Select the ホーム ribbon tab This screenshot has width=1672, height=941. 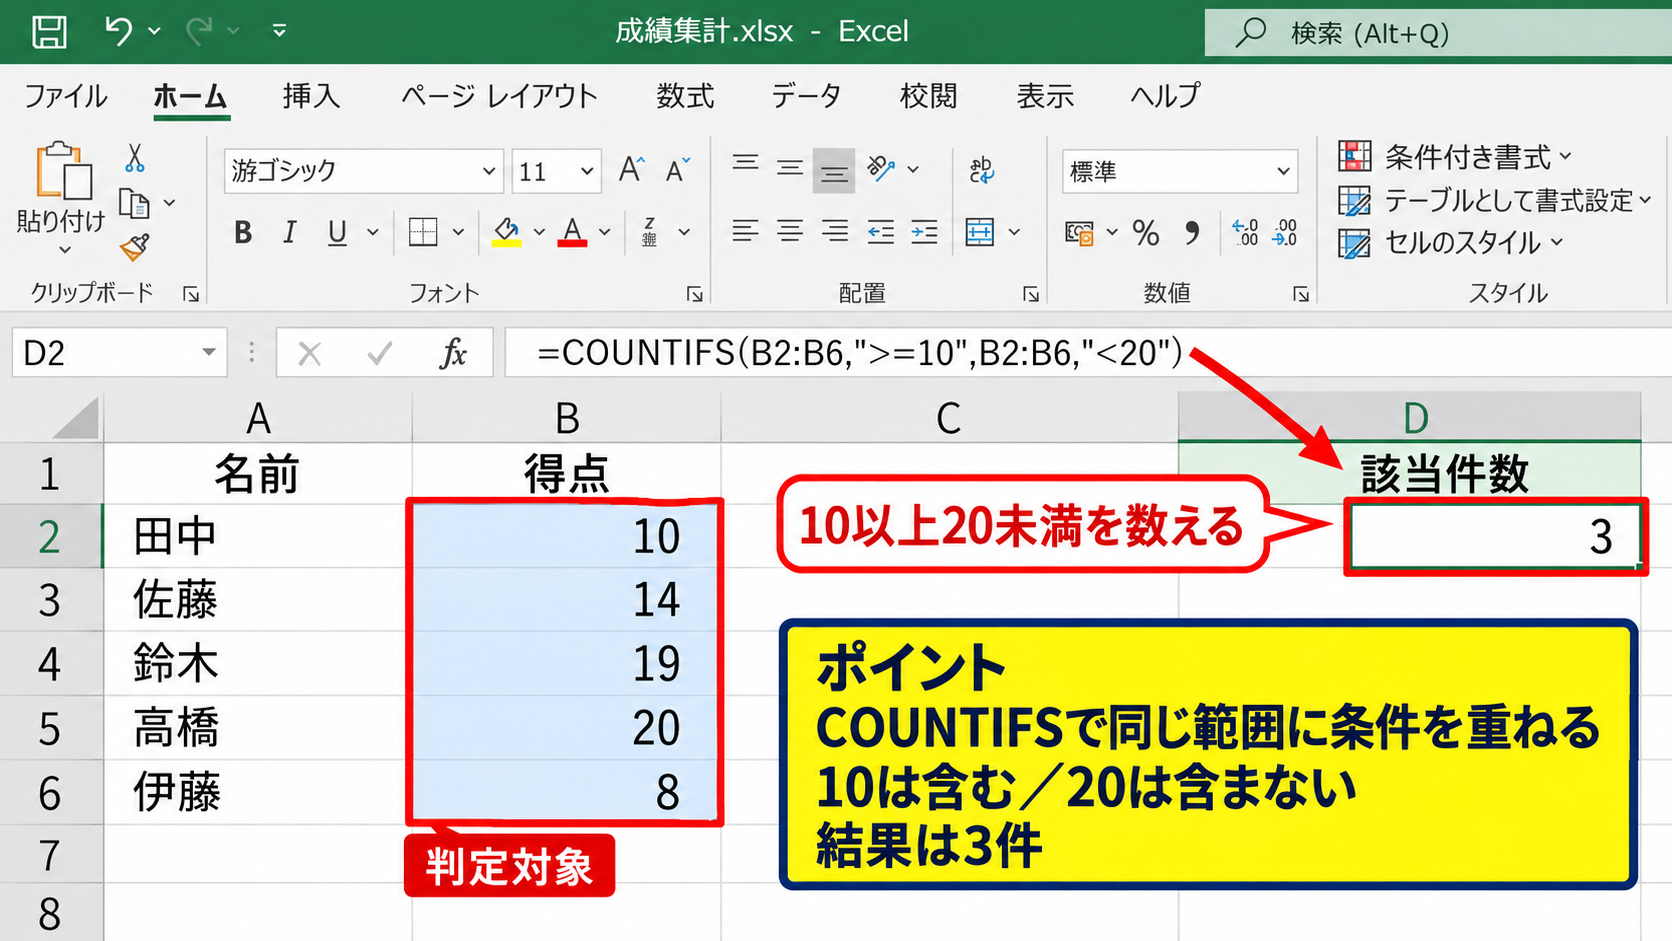[190, 96]
